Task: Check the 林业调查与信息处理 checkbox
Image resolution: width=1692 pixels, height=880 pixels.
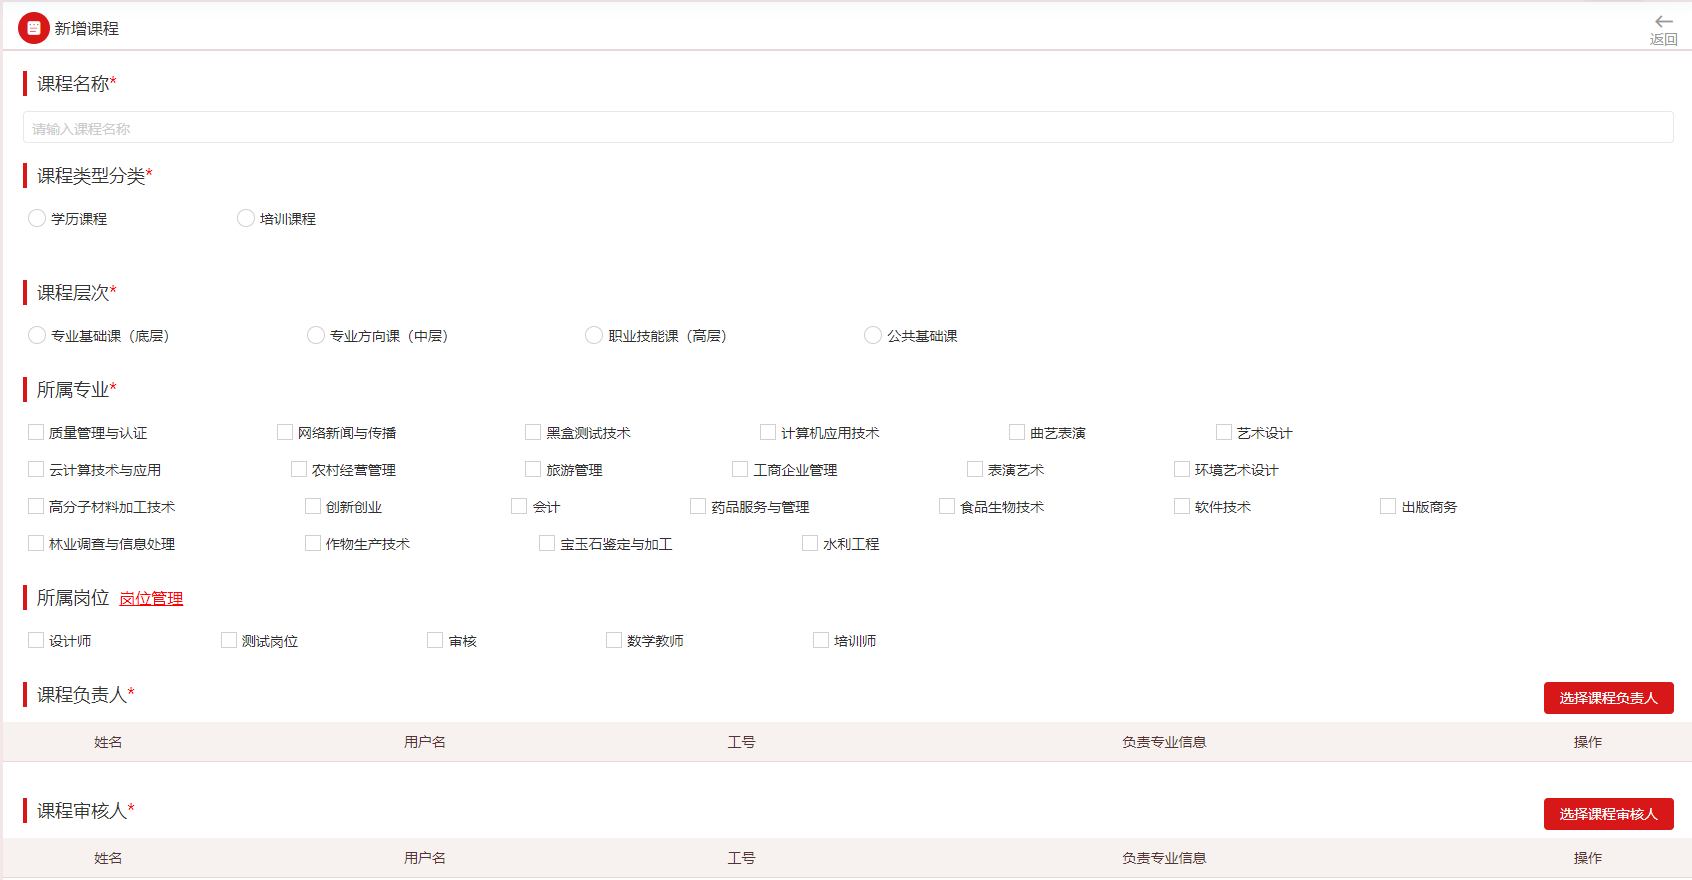Action: click(36, 543)
